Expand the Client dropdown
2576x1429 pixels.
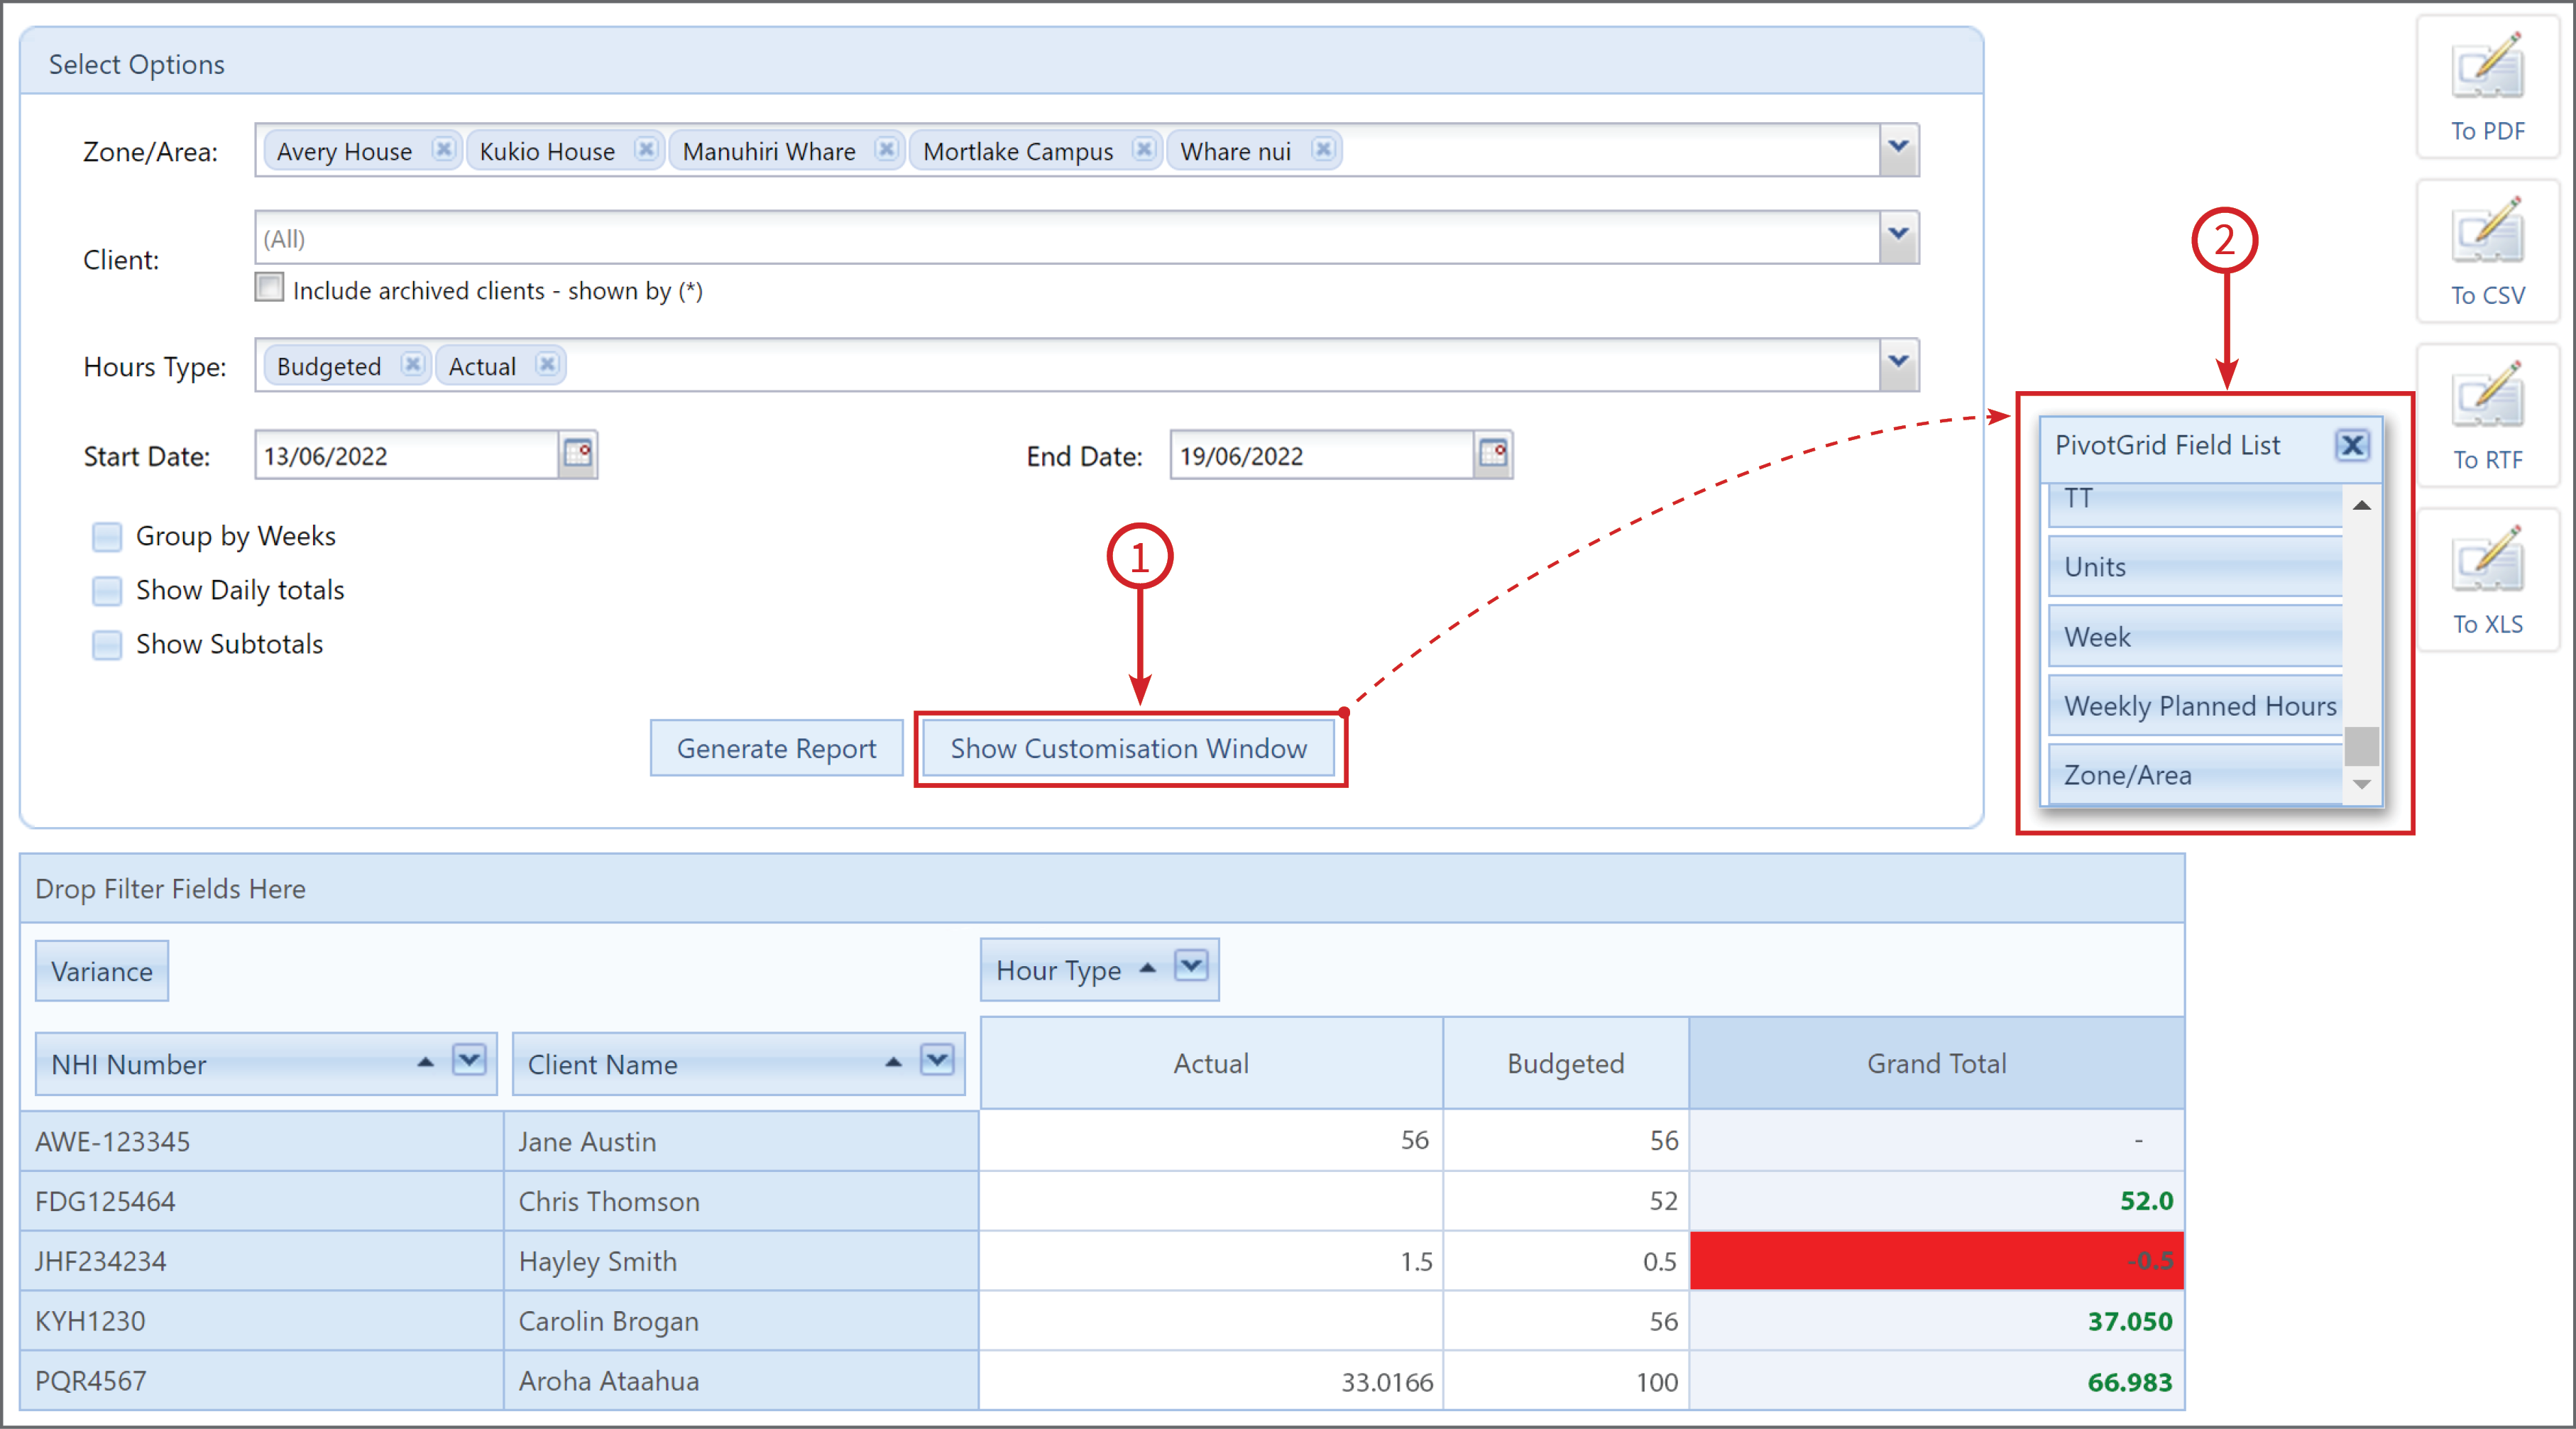pyautogui.click(x=1898, y=237)
